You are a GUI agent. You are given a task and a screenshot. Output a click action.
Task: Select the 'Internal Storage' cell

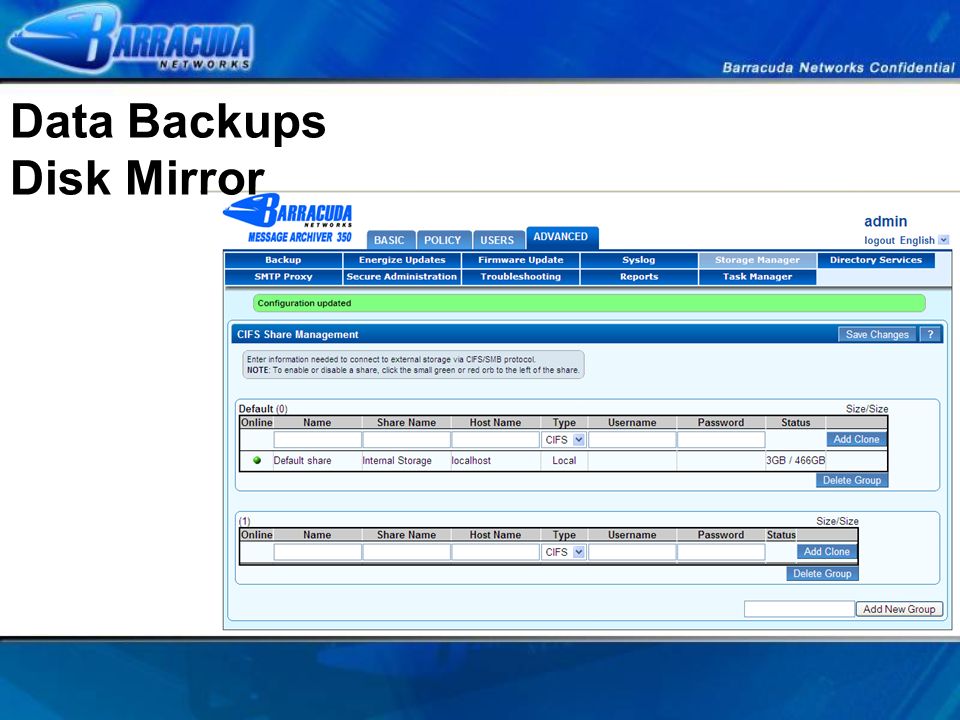point(397,460)
